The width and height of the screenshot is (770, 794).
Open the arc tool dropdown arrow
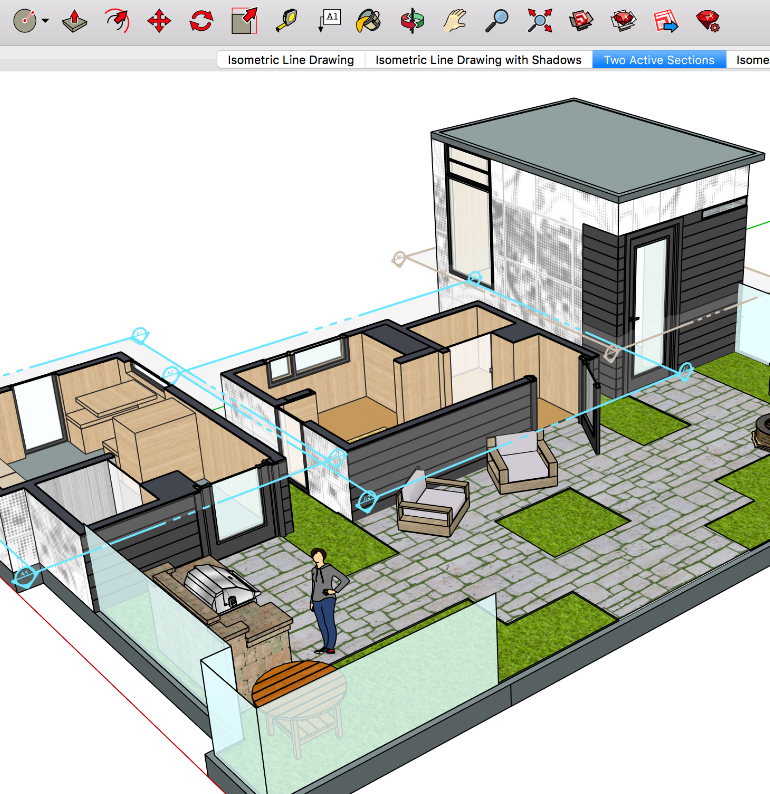point(46,21)
